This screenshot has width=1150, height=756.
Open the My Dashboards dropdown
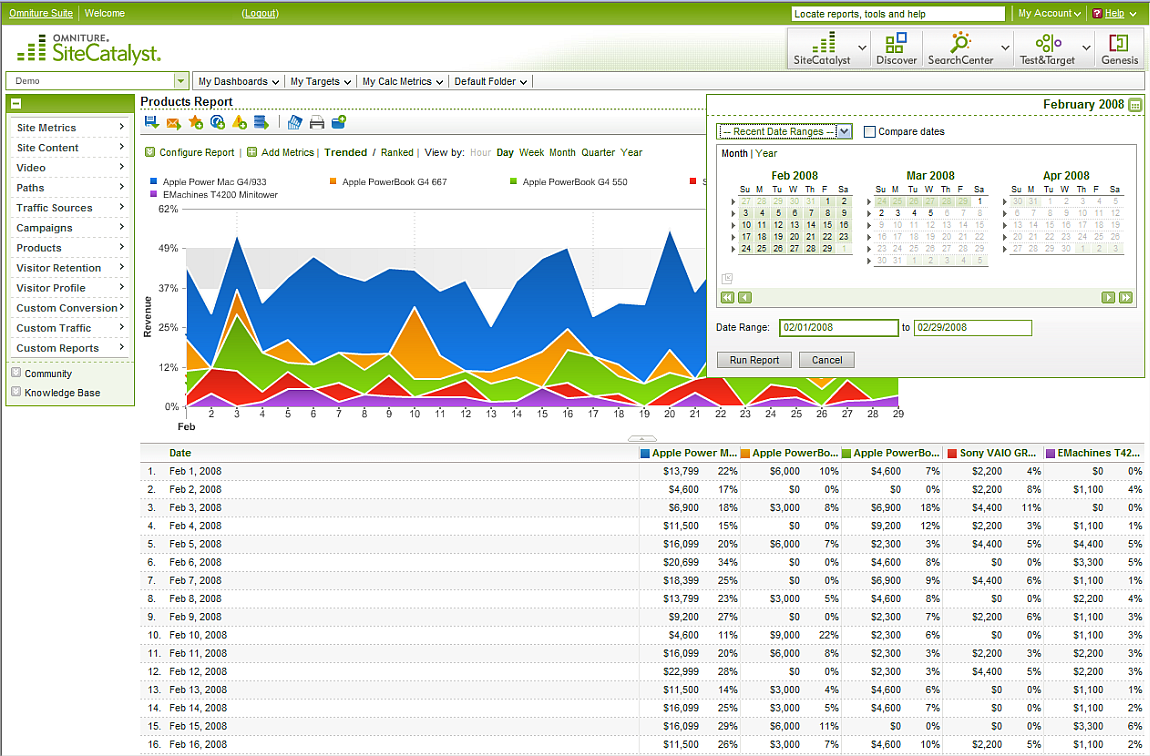pos(237,81)
